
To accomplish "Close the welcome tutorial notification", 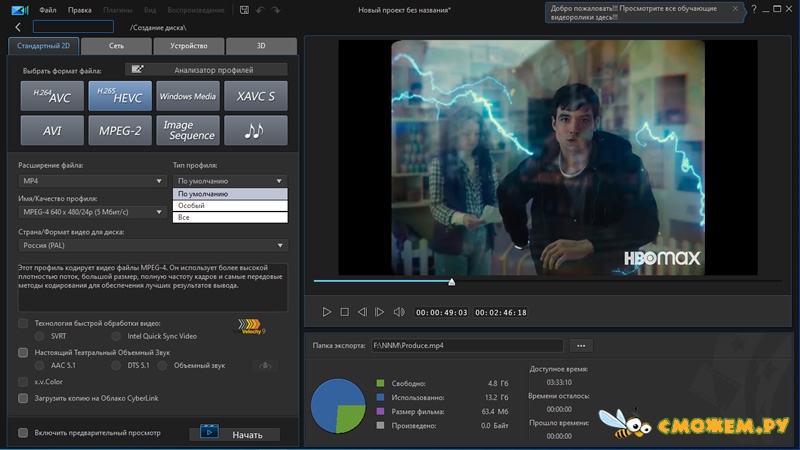I will click(x=735, y=8).
